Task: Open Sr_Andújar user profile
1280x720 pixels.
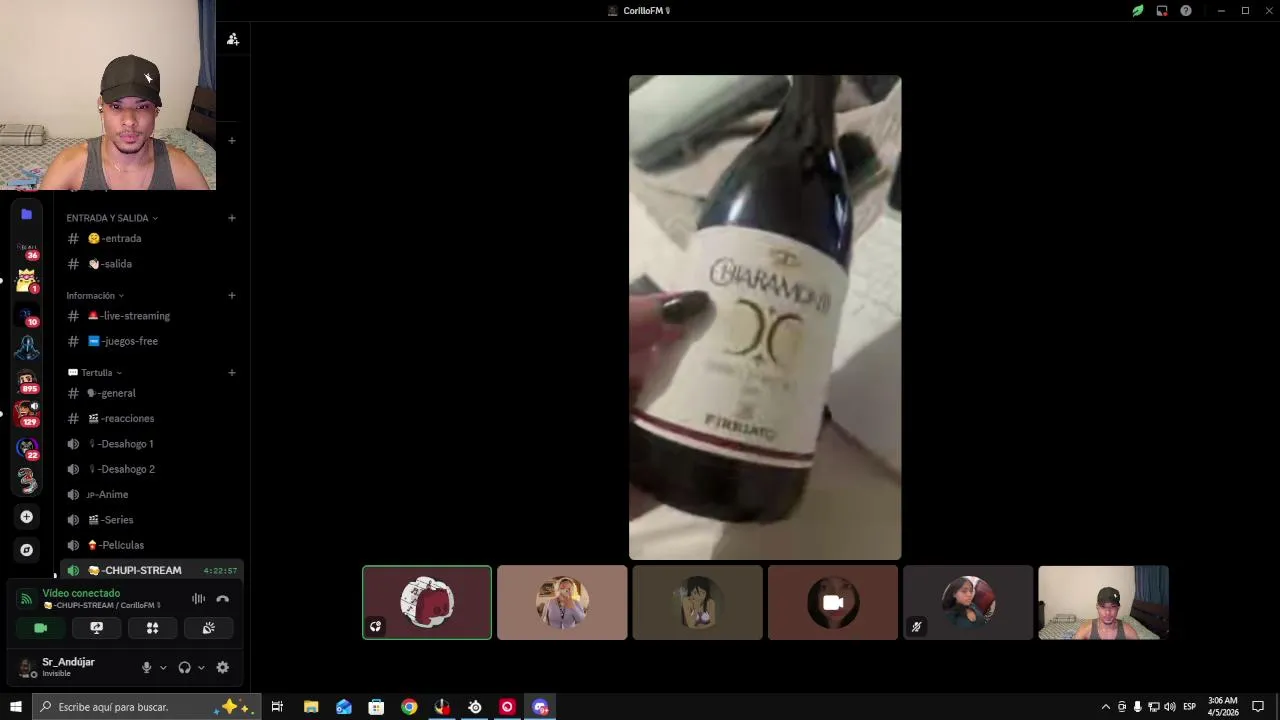Action: pyautogui.click(x=68, y=667)
